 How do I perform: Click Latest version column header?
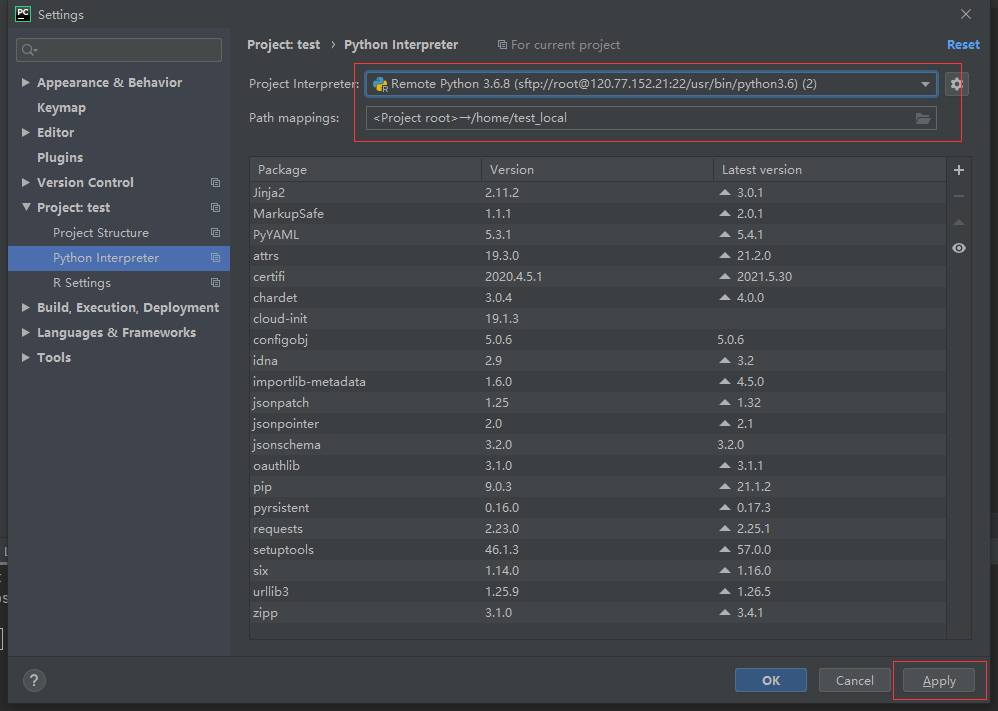coord(829,170)
